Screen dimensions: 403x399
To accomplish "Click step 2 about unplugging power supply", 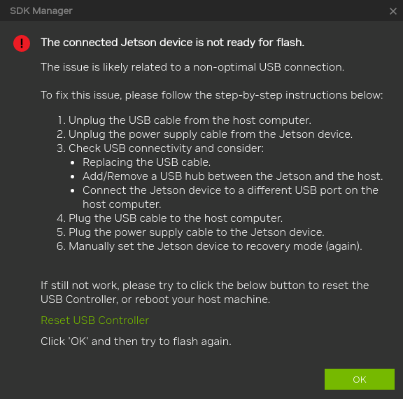I will tap(205, 134).
